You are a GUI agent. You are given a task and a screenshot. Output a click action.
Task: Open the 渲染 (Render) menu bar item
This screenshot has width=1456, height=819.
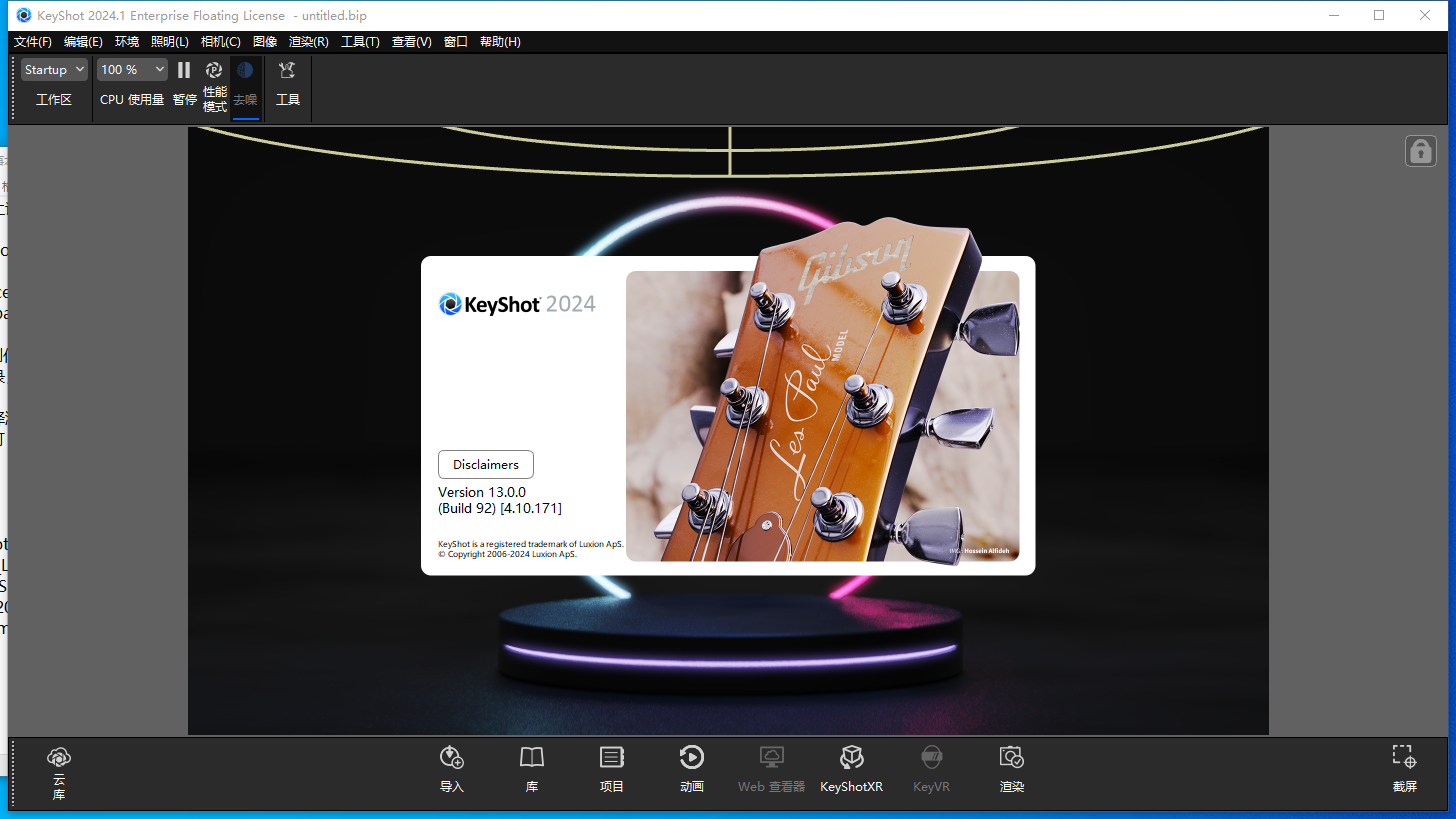point(308,41)
